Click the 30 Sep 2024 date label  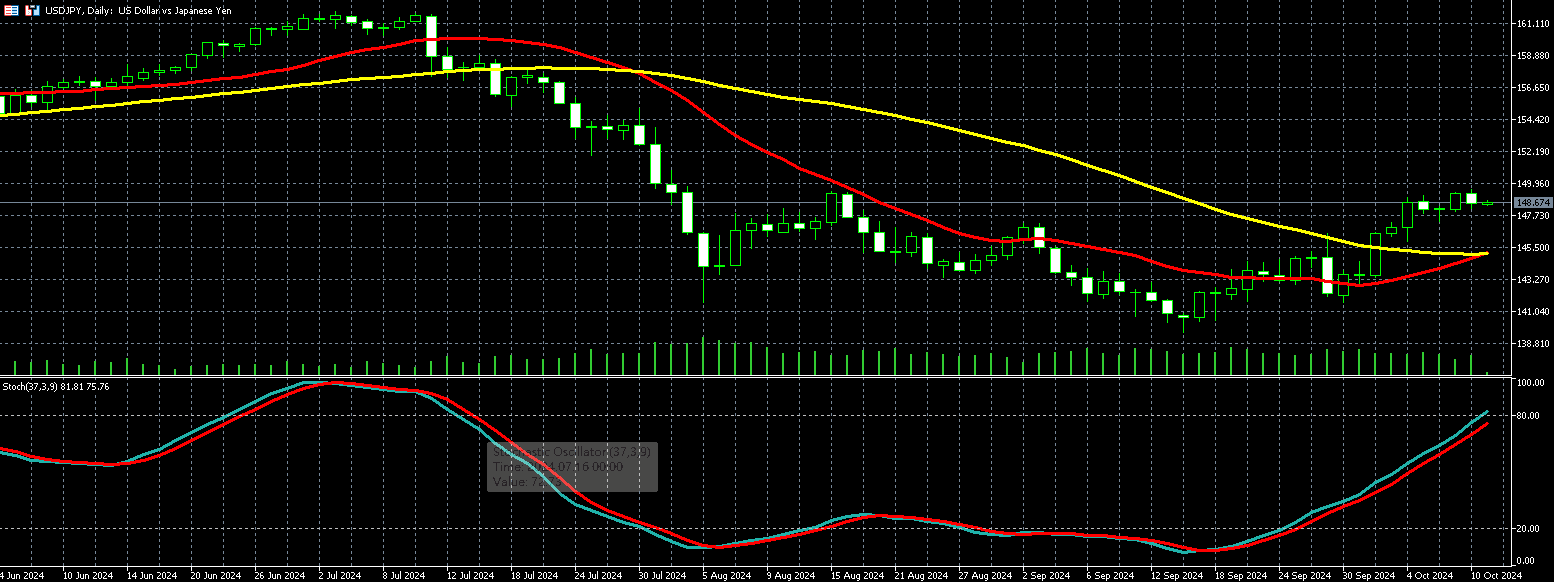(1369, 576)
